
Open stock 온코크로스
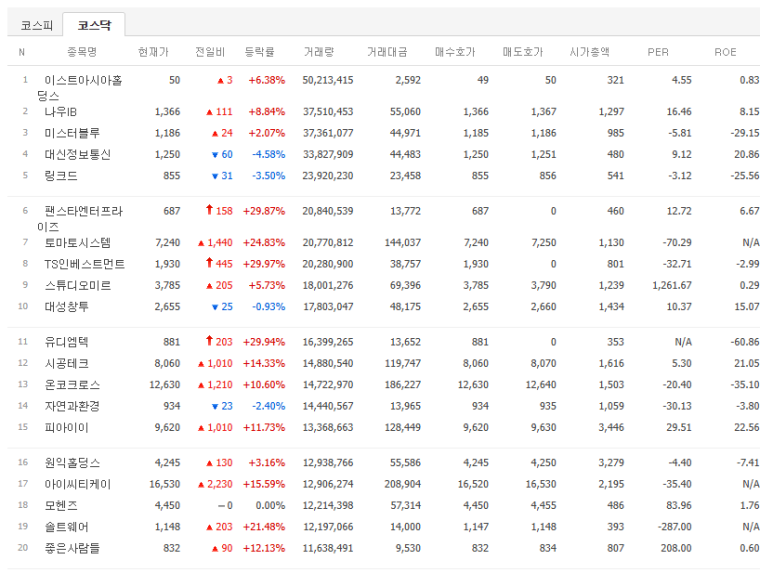(72, 385)
